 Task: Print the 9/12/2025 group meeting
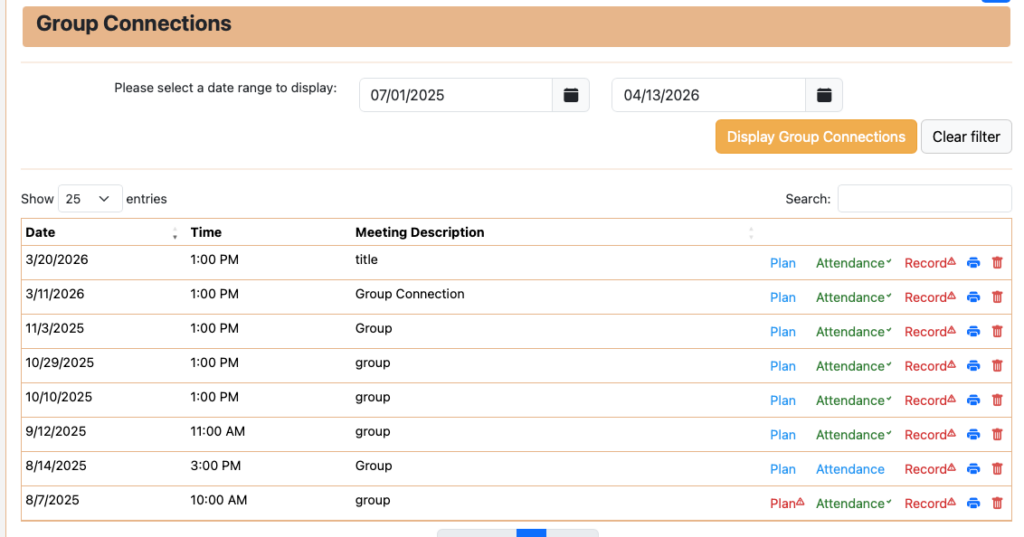(x=974, y=435)
